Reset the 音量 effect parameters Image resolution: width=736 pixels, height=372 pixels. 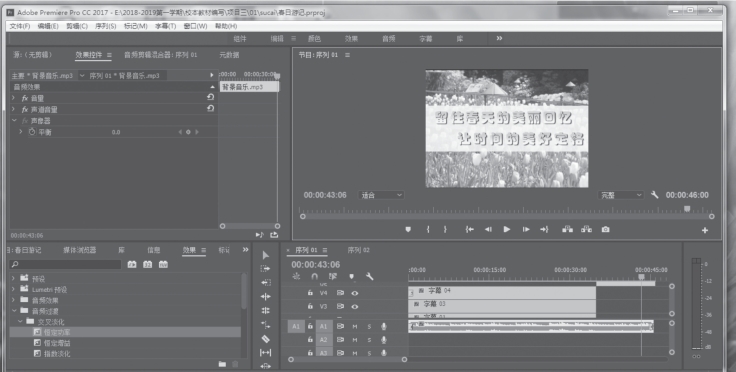[x=210, y=97]
